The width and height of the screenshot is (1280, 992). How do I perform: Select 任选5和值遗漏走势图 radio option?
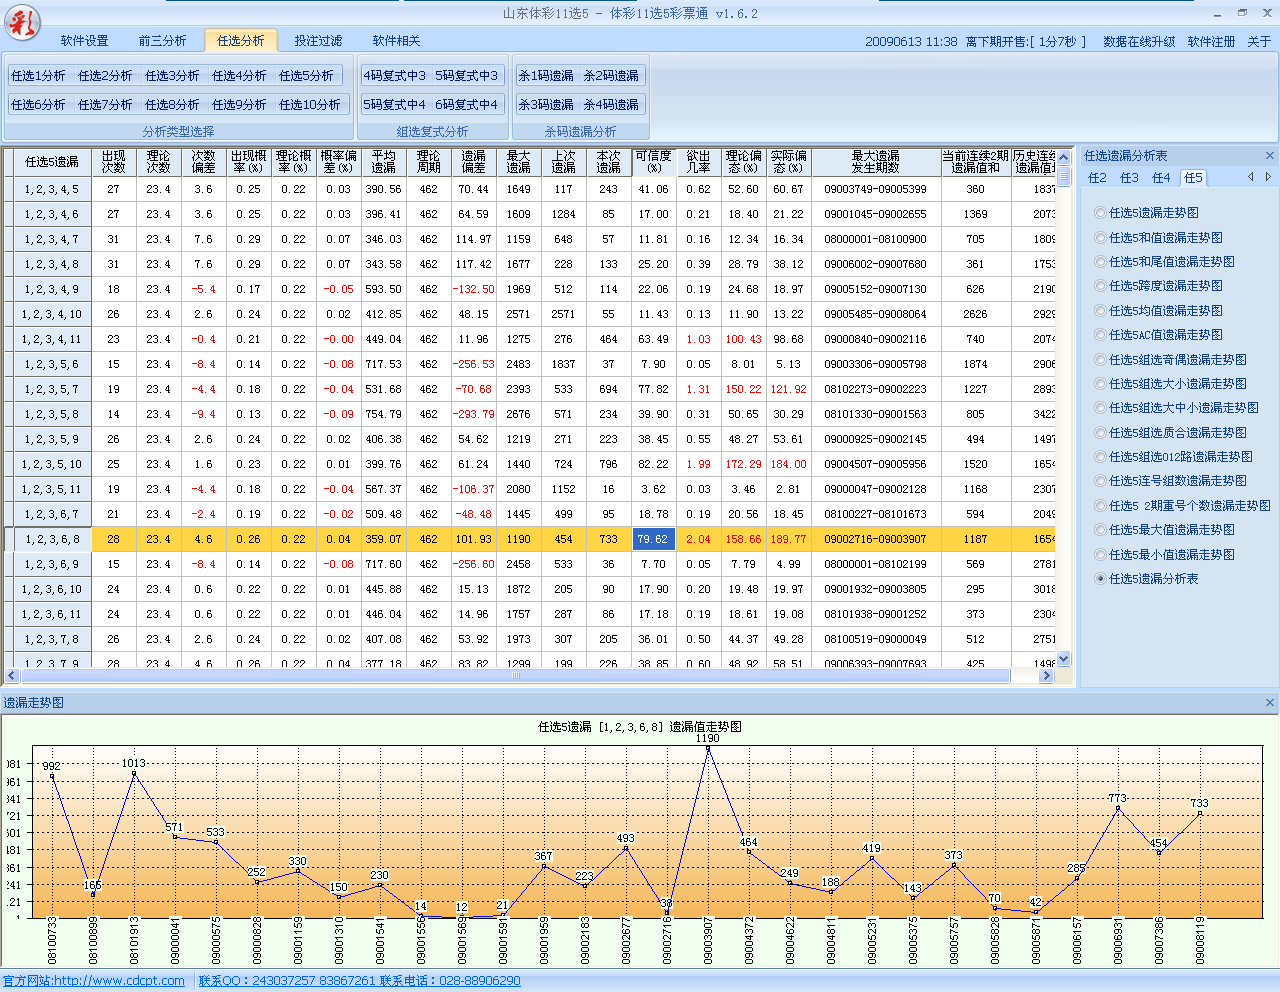pyautogui.click(x=1158, y=238)
